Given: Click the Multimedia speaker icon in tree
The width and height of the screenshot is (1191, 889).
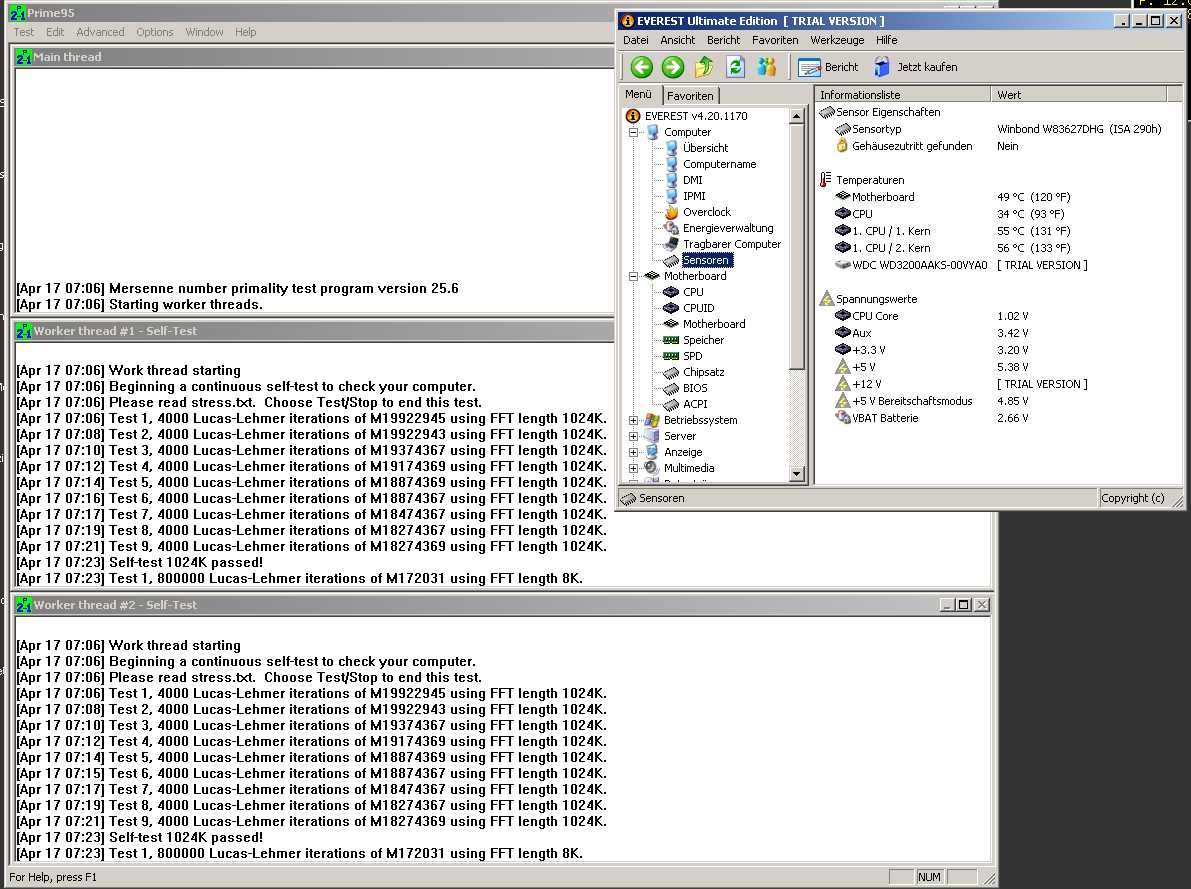Looking at the screenshot, I should [x=652, y=468].
